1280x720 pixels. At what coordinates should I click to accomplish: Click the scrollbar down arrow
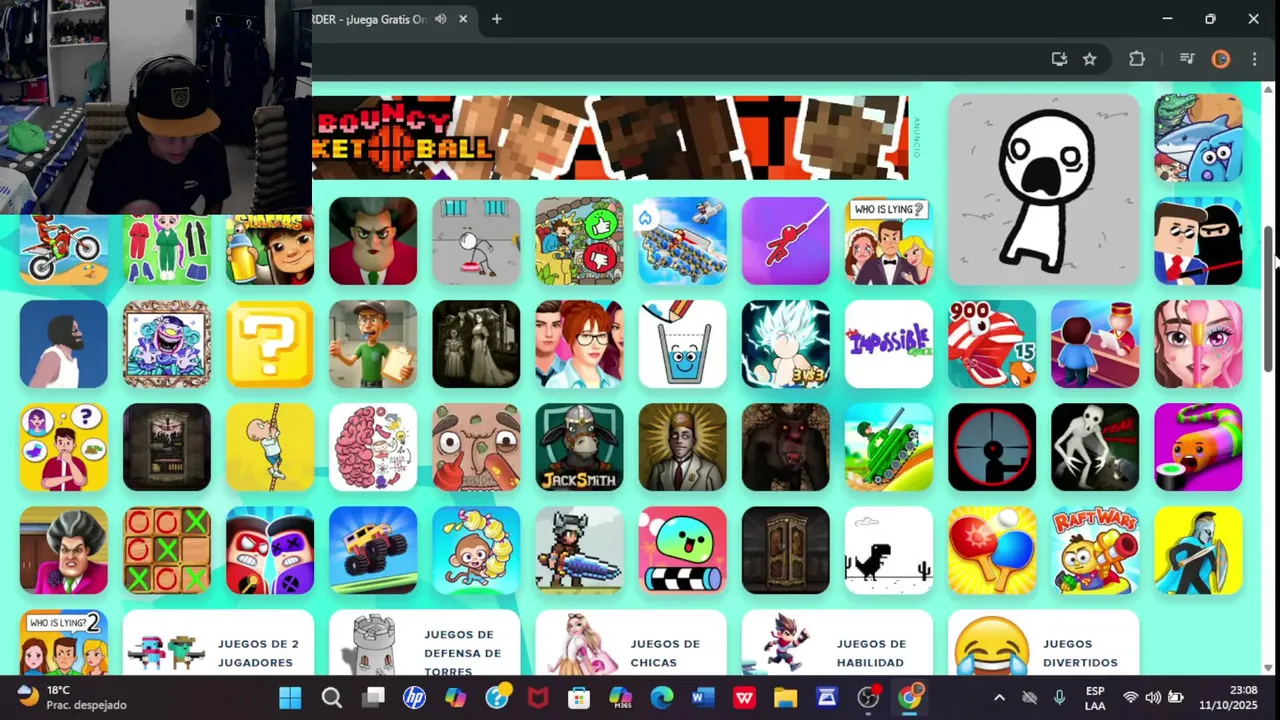(x=1268, y=667)
